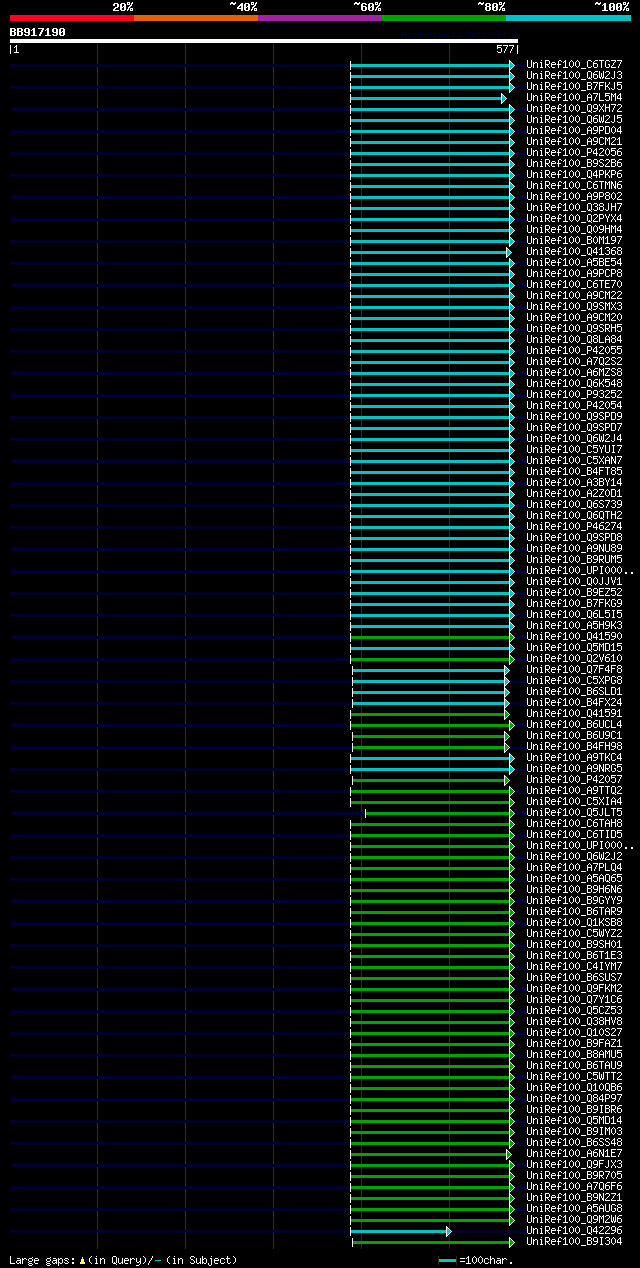Image resolution: width=640 pixels, height=1268 pixels.
Task: Select hit label UniRef100_C5WTT2
Action: tap(574, 1077)
